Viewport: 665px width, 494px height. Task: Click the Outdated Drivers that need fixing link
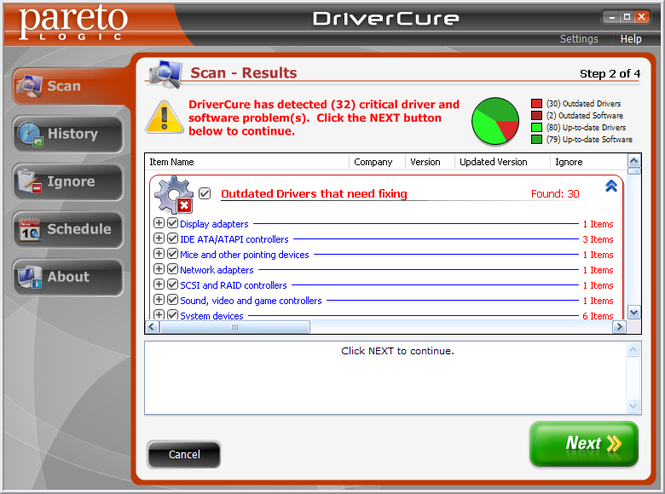point(314,194)
